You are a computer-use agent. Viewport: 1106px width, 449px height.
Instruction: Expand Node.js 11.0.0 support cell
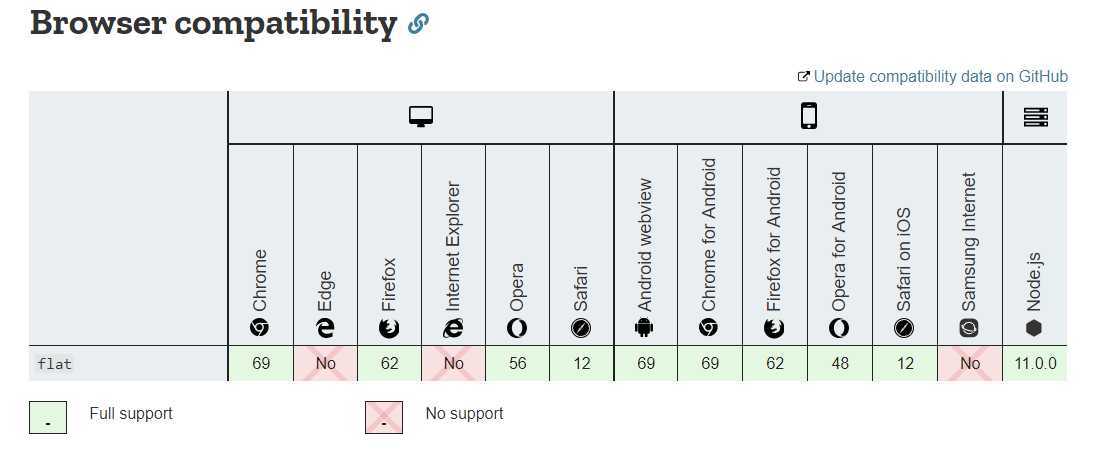pyautogui.click(x=1035, y=364)
